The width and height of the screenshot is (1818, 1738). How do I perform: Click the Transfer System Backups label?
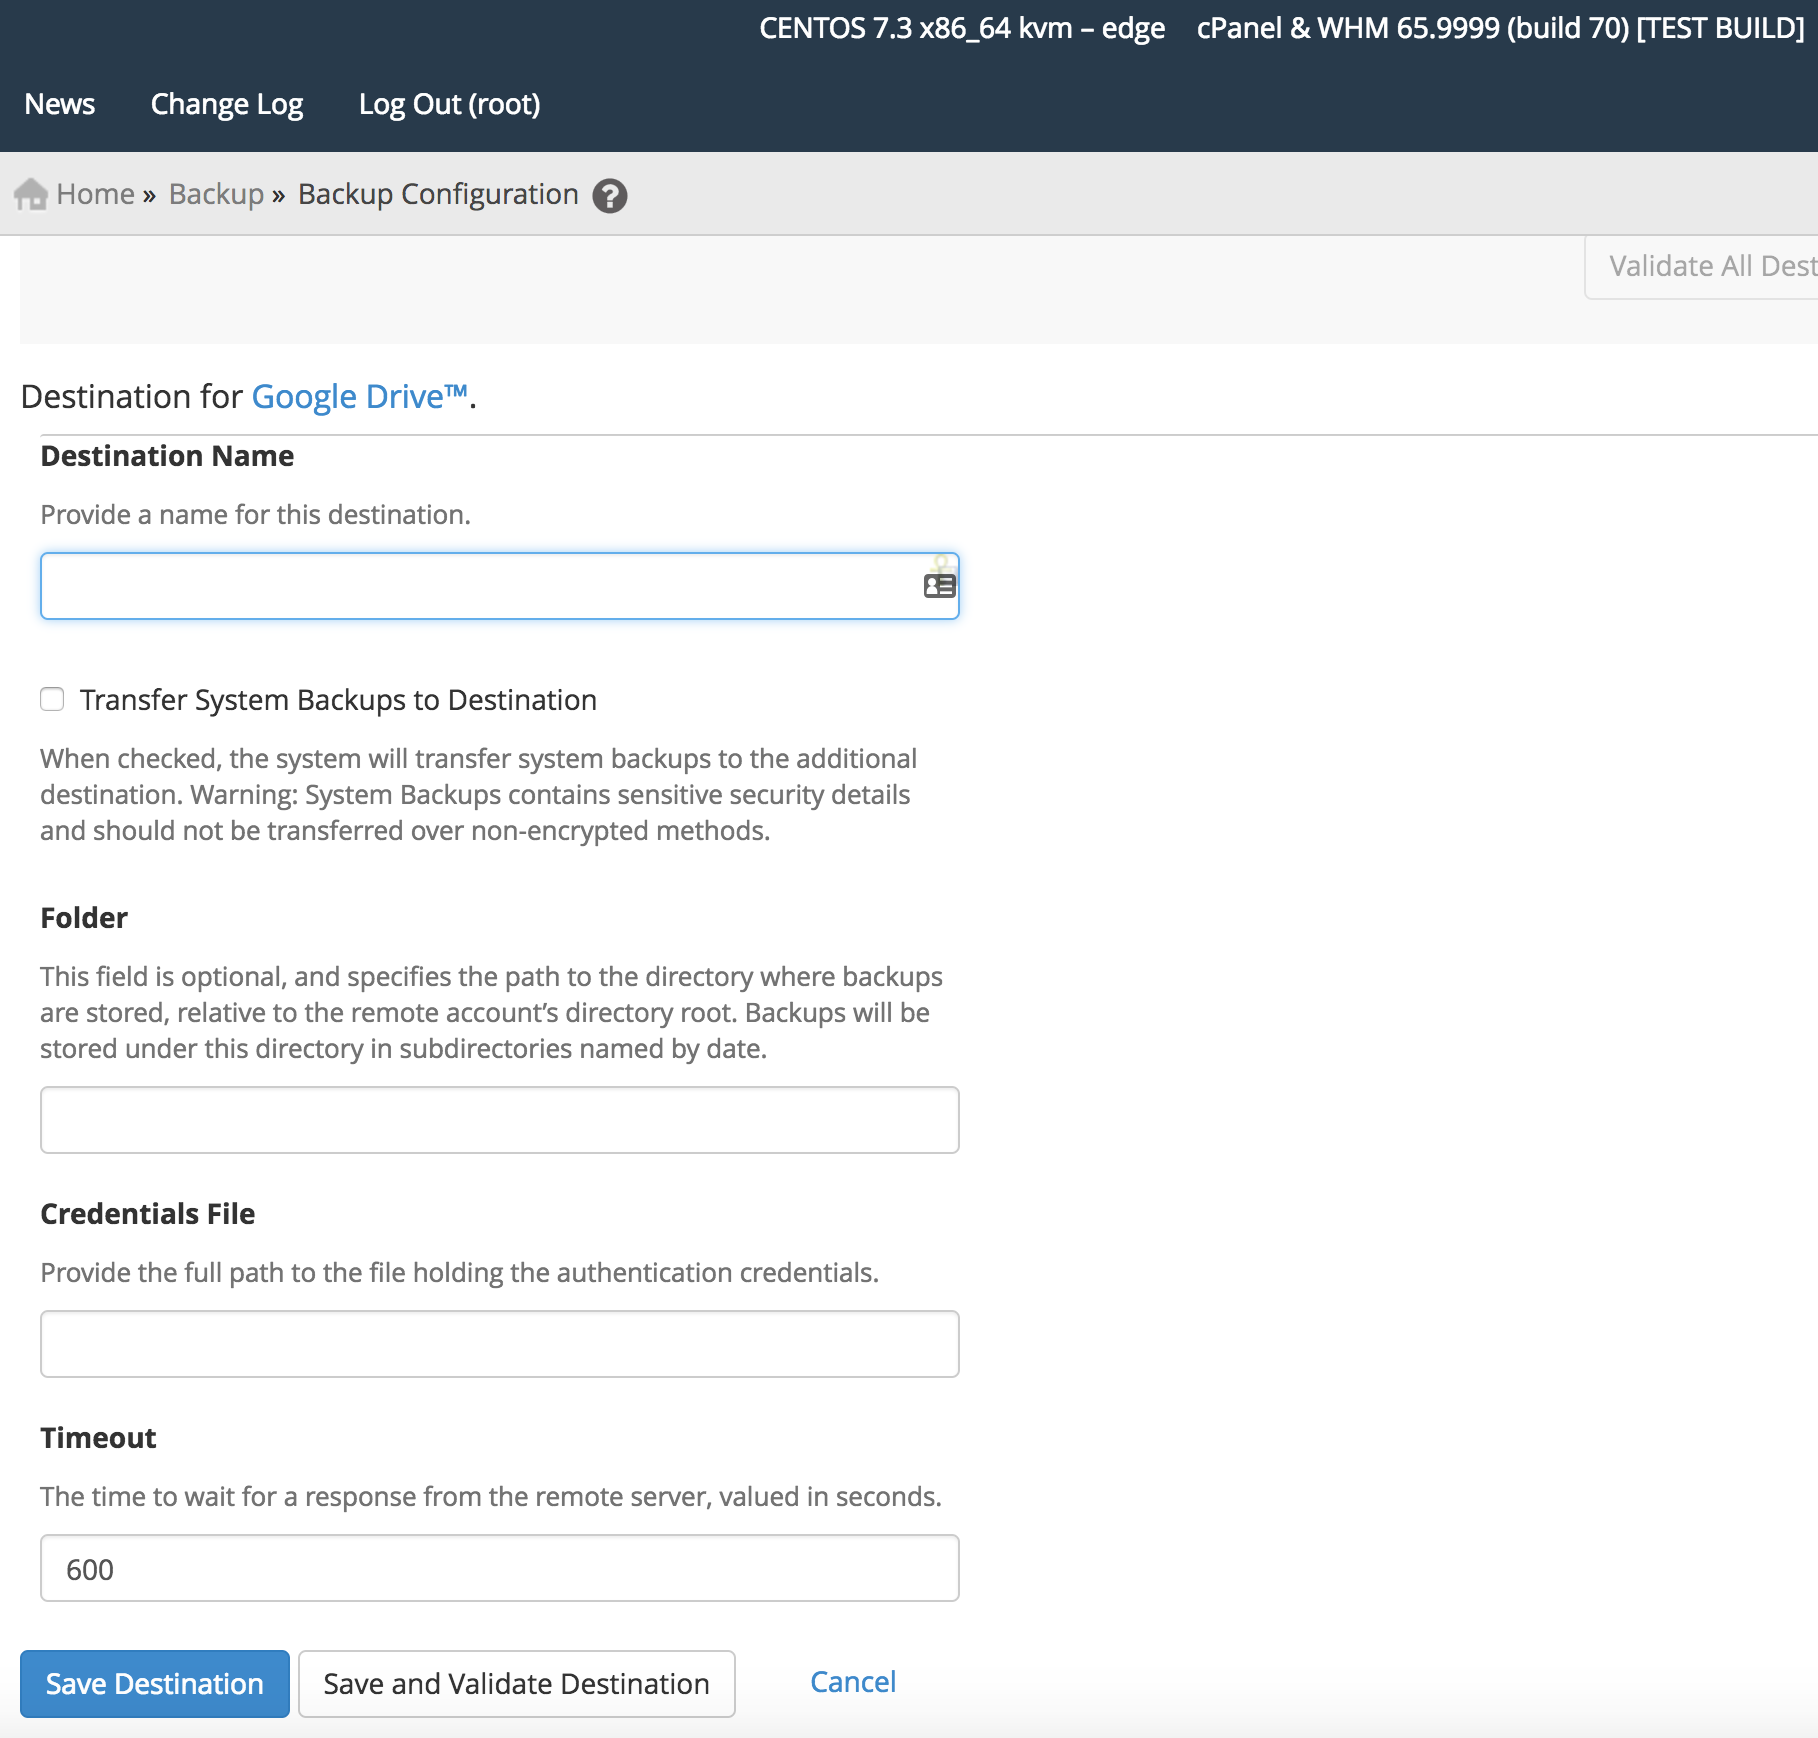click(x=338, y=700)
